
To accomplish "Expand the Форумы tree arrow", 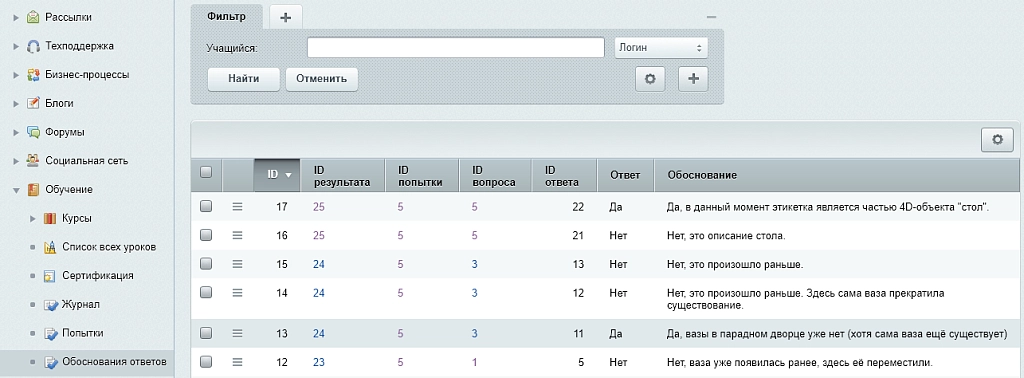I will click(16, 132).
